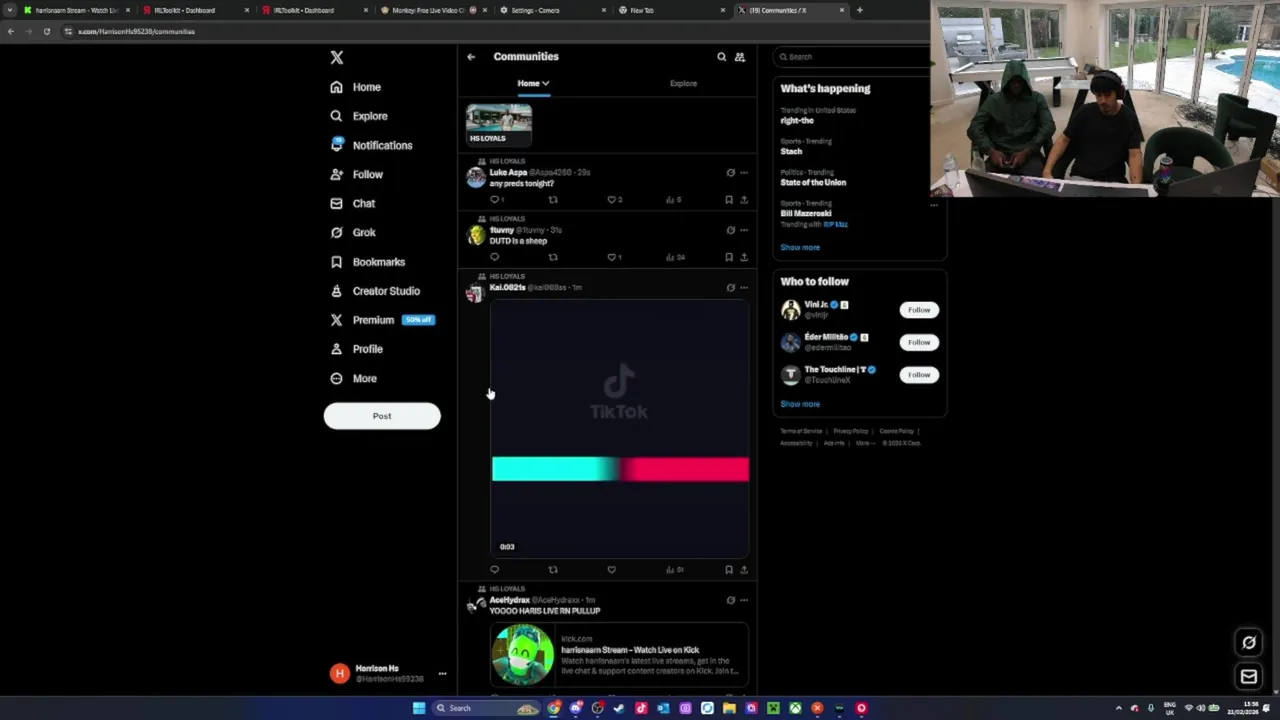Screen dimensions: 1280x720
Task: Reply to 1tuvny's post
Action: [494, 257]
